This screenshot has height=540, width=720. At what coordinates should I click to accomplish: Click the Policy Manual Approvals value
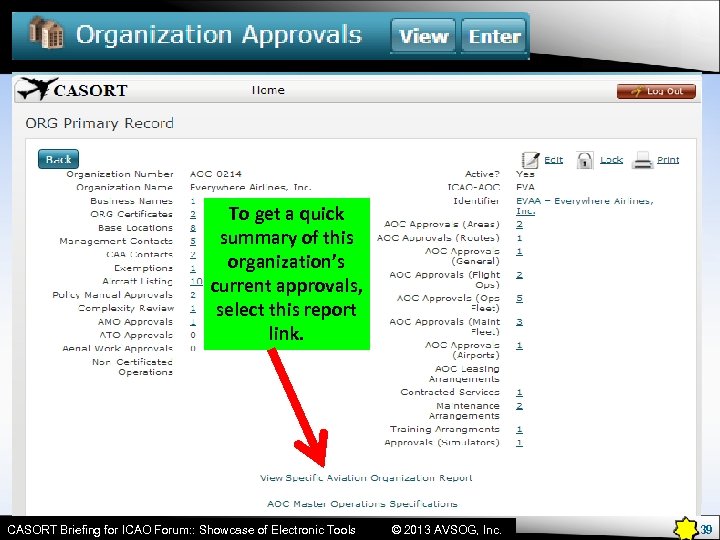tap(193, 295)
